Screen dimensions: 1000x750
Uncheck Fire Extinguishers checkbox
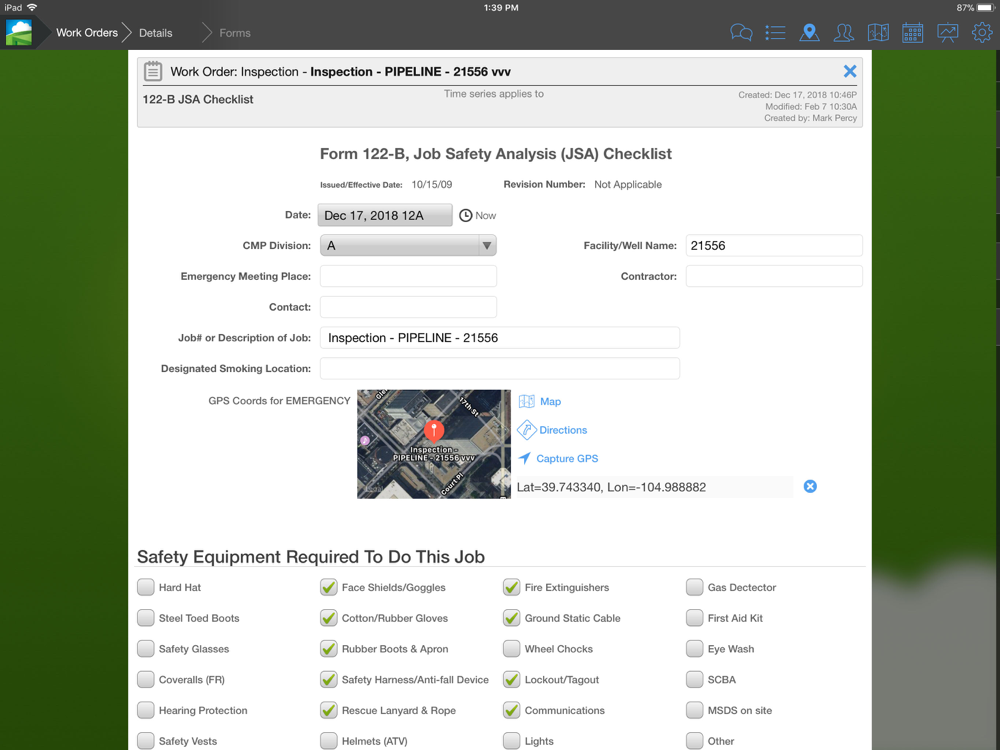pos(511,588)
